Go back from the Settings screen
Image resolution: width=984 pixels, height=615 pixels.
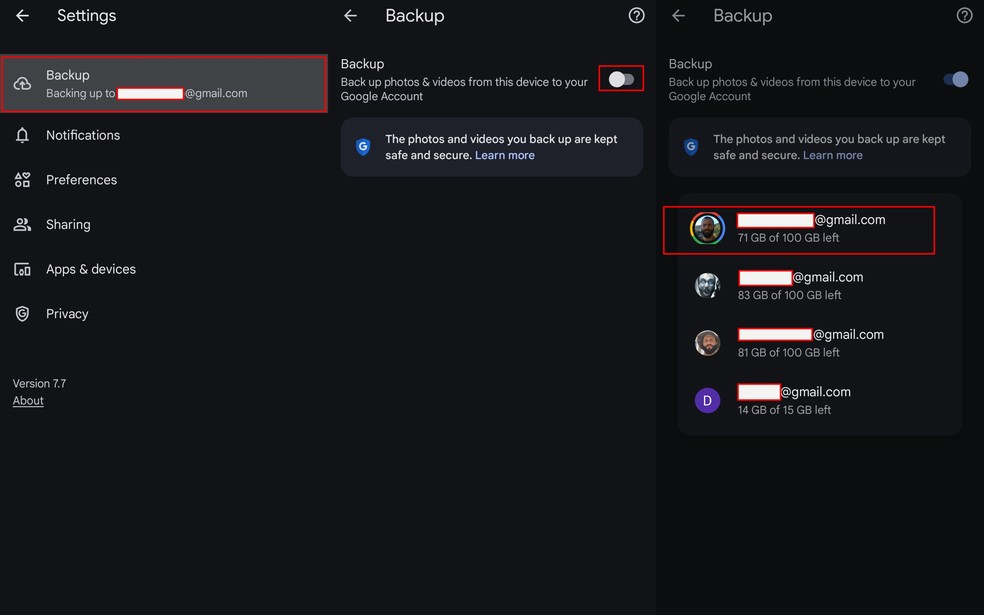point(22,16)
